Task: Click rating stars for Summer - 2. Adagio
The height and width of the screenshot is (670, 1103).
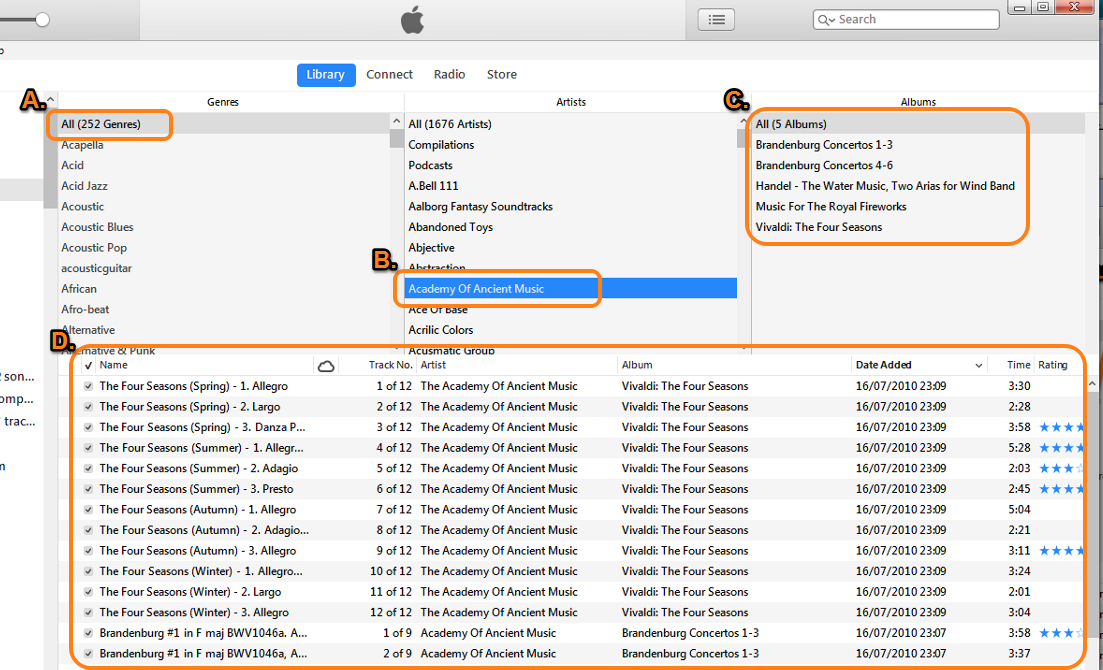Action: pos(1061,469)
